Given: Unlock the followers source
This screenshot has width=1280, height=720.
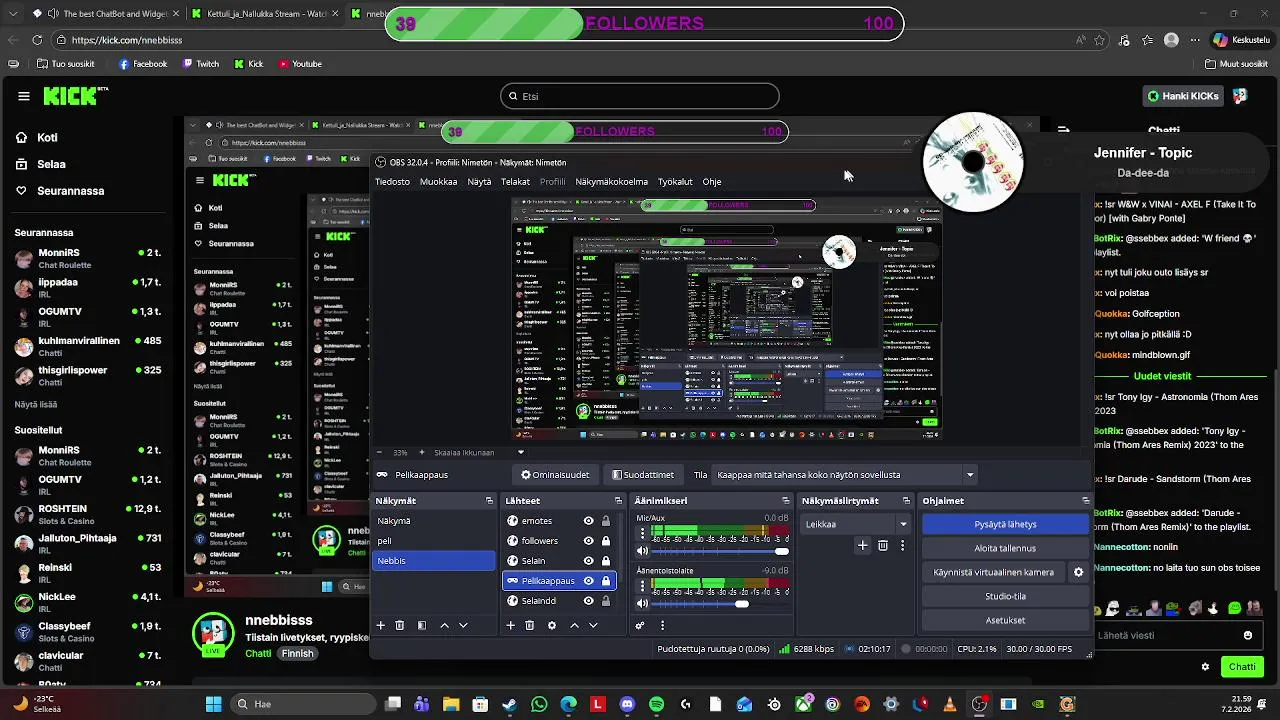Looking at the screenshot, I should [605, 541].
